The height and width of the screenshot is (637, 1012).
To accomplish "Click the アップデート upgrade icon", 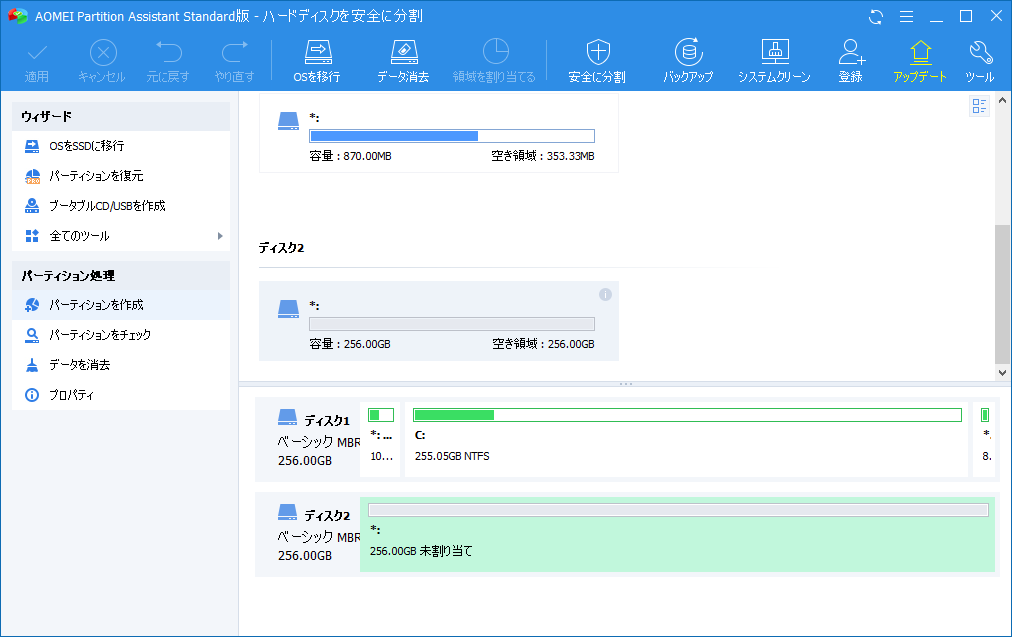I will click(920, 61).
